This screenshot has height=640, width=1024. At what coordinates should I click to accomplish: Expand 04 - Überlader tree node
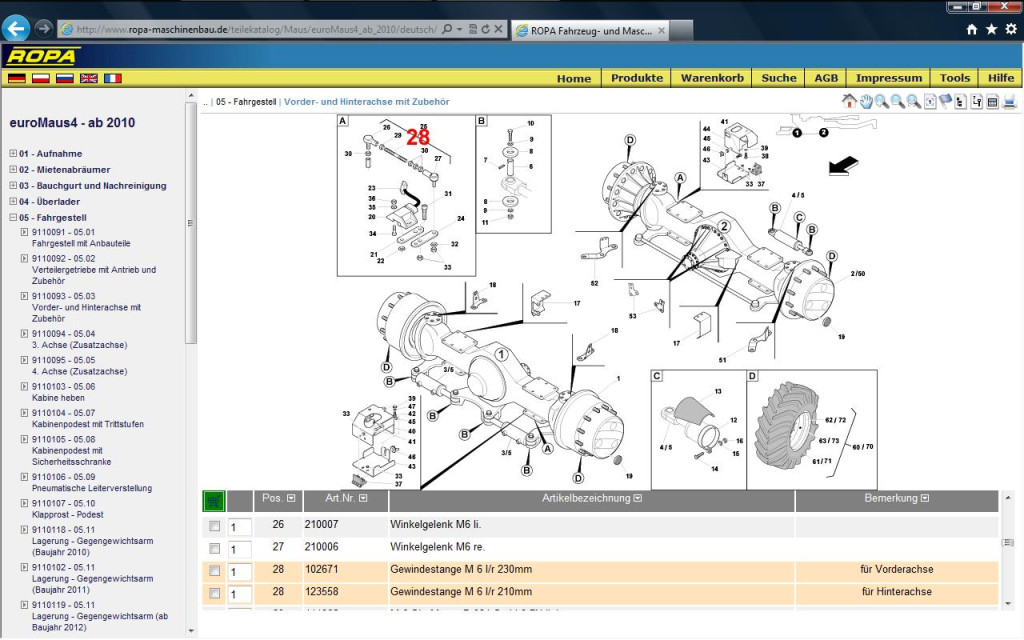13,201
